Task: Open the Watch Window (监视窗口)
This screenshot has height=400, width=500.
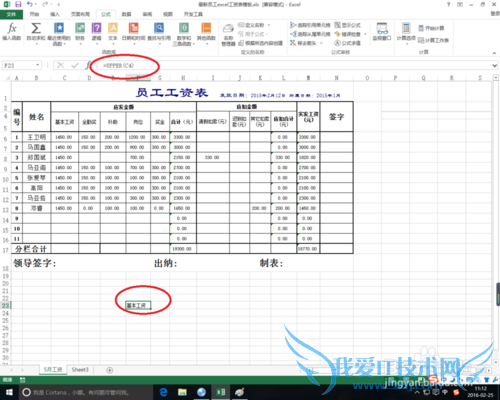Action: point(382,32)
